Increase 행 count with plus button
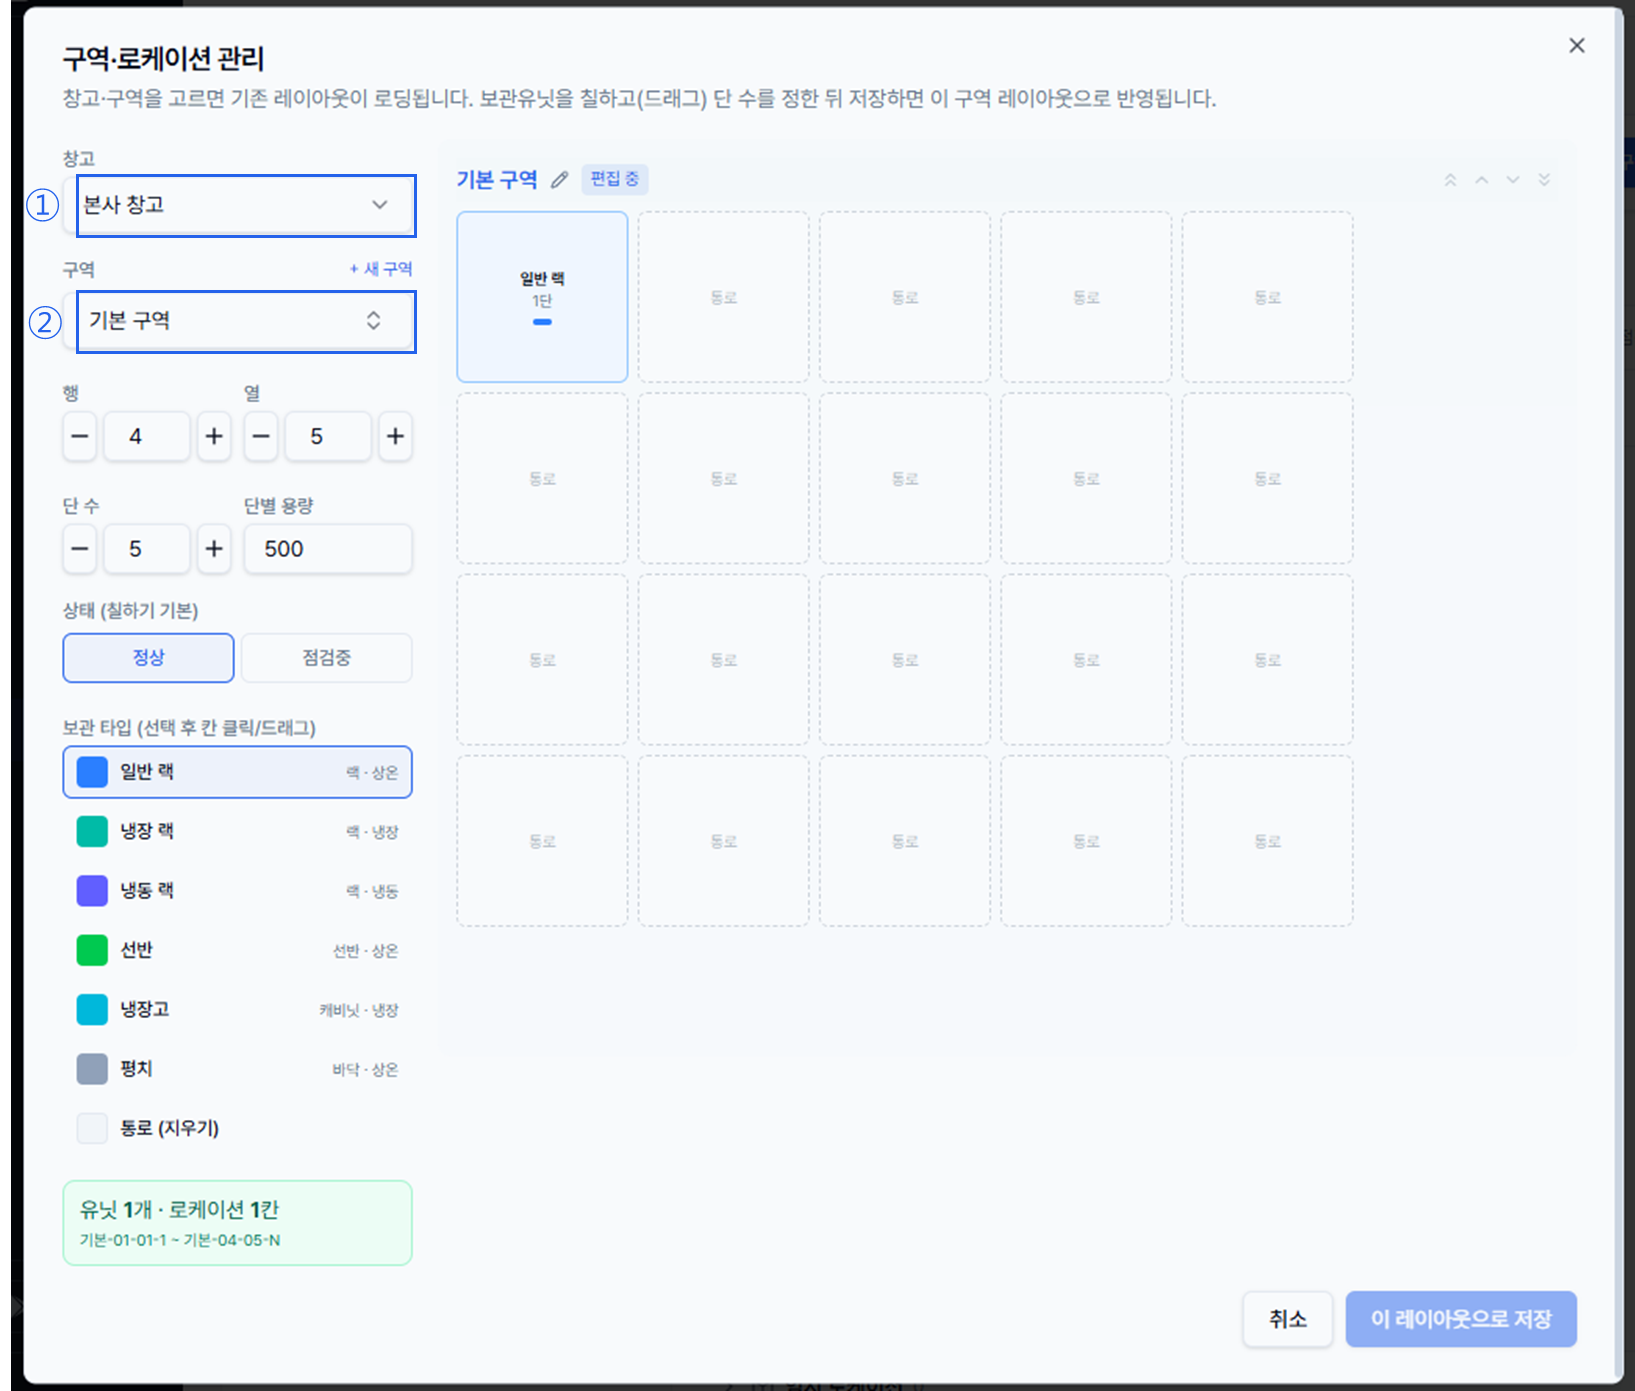The width and height of the screenshot is (1635, 1391). [214, 436]
